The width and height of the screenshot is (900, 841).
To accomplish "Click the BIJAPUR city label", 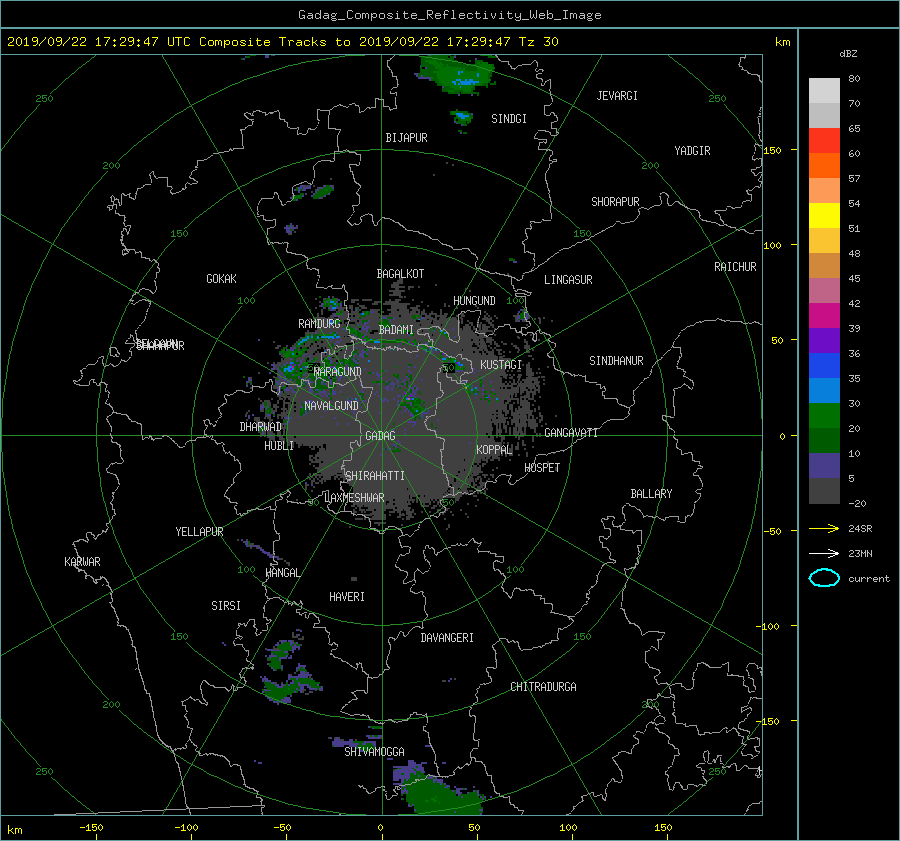I will coord(406,138).
